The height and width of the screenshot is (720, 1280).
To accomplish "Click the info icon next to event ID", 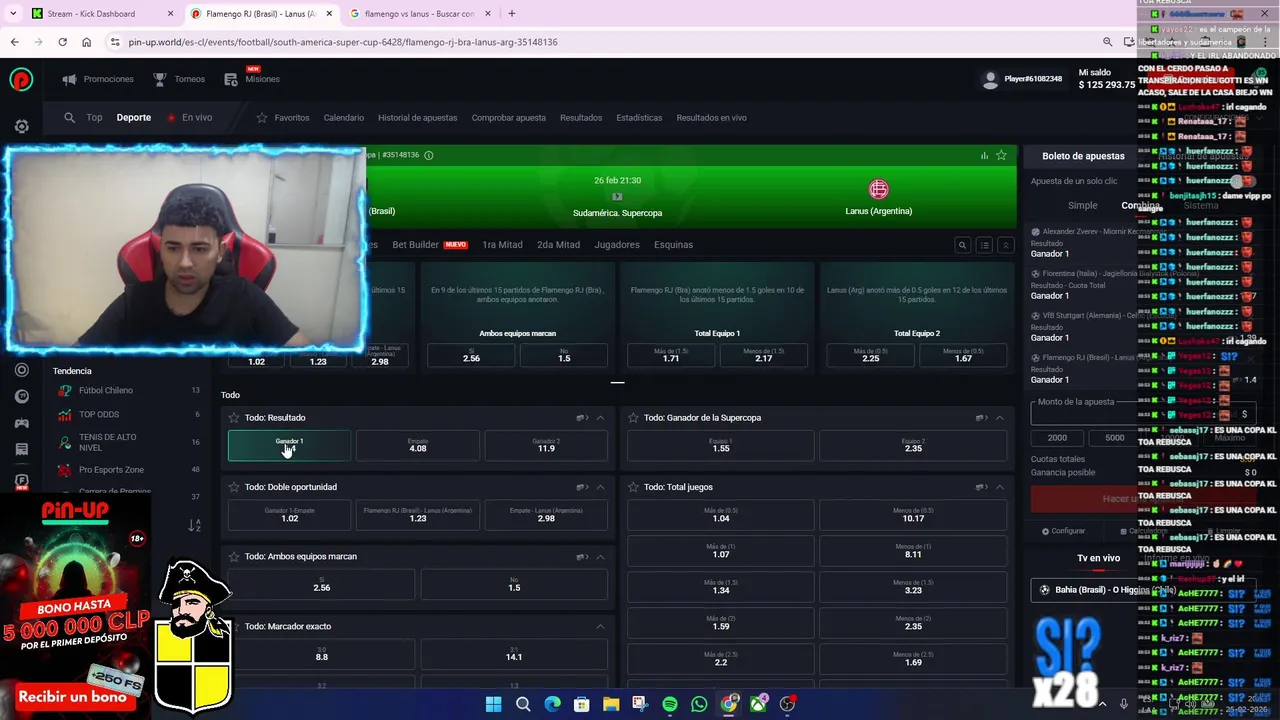I will (428, 155).
